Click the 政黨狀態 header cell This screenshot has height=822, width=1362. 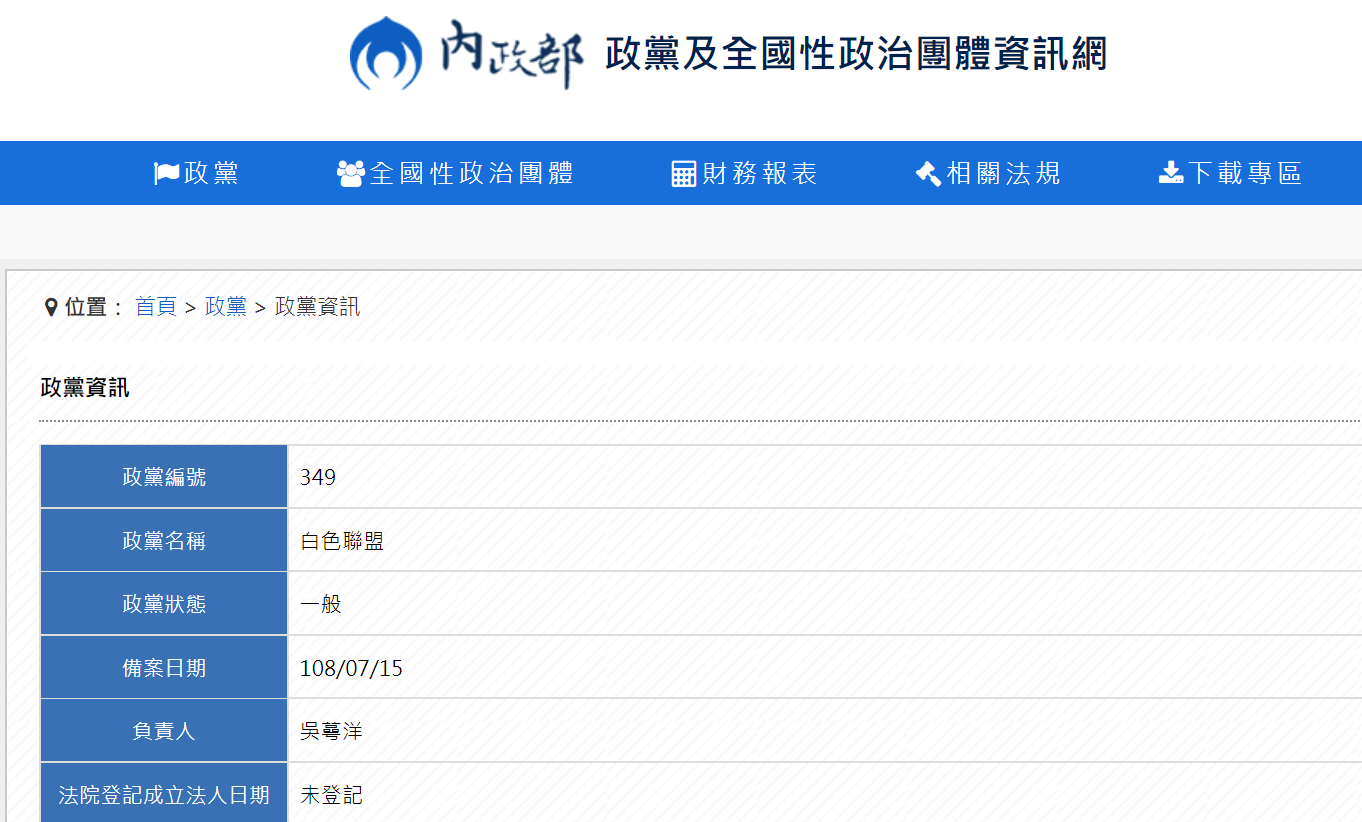164,604
